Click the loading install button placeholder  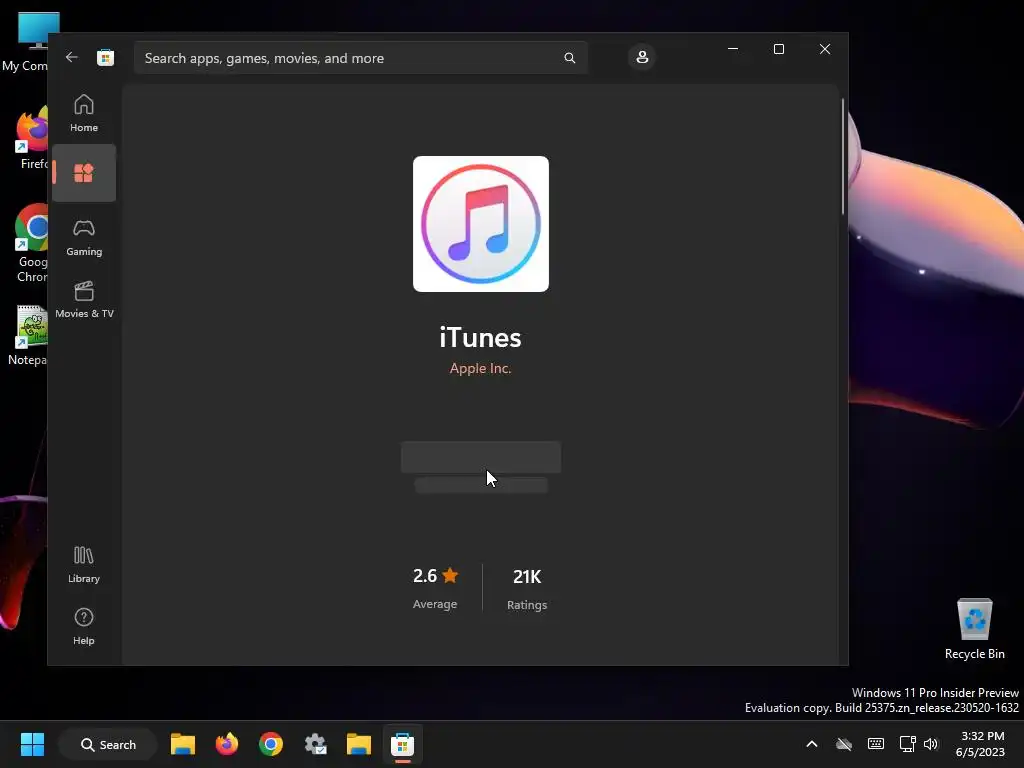pyautogui.click(x=481, y=457)
